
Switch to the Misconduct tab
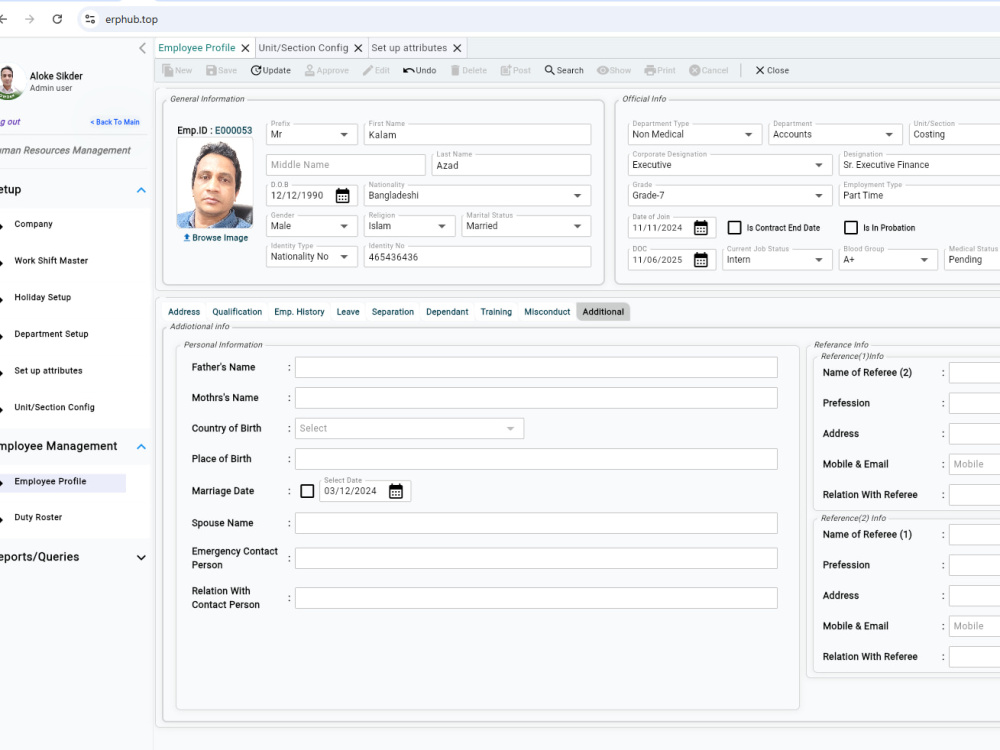(x=547, y=312)
